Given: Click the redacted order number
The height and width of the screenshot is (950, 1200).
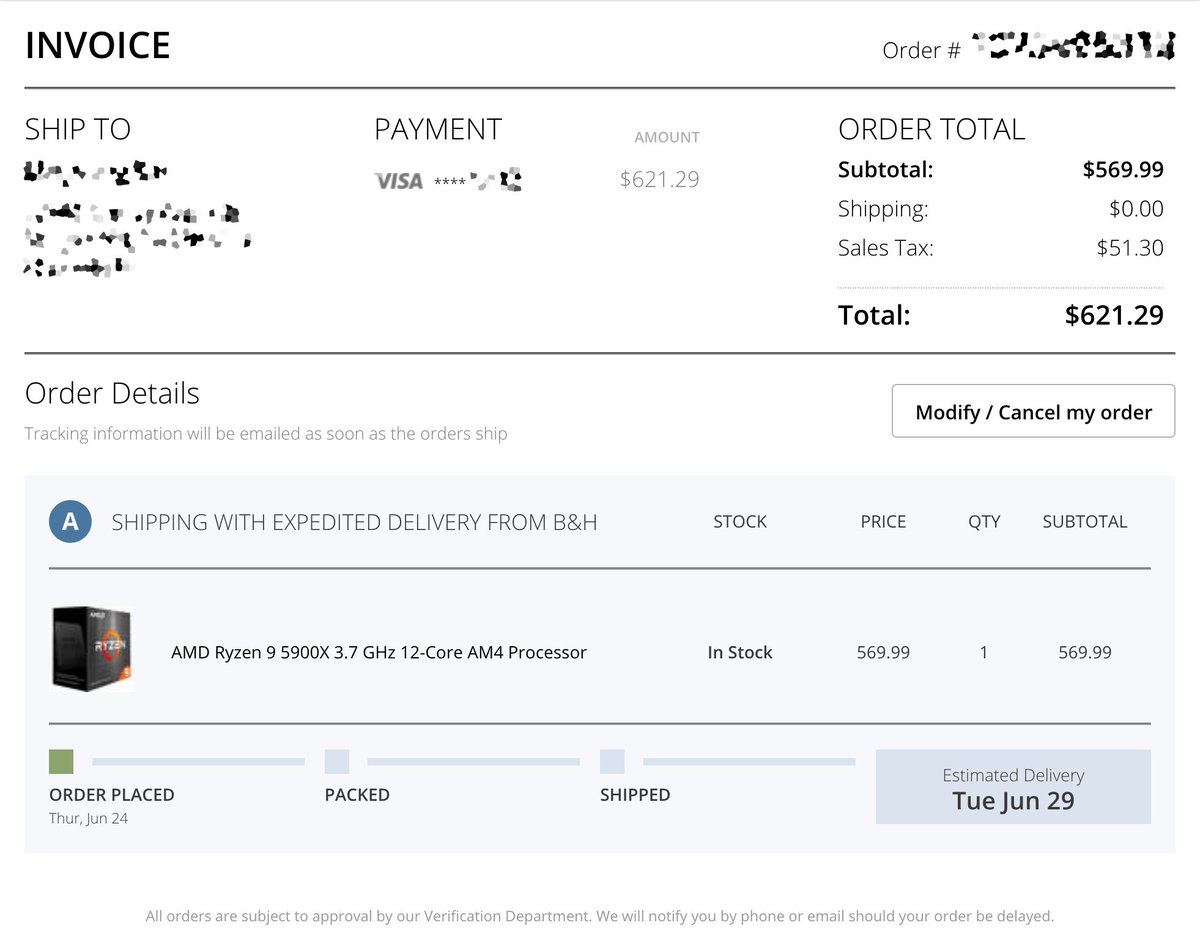Looking at the screenshot, I should 1073,46.
